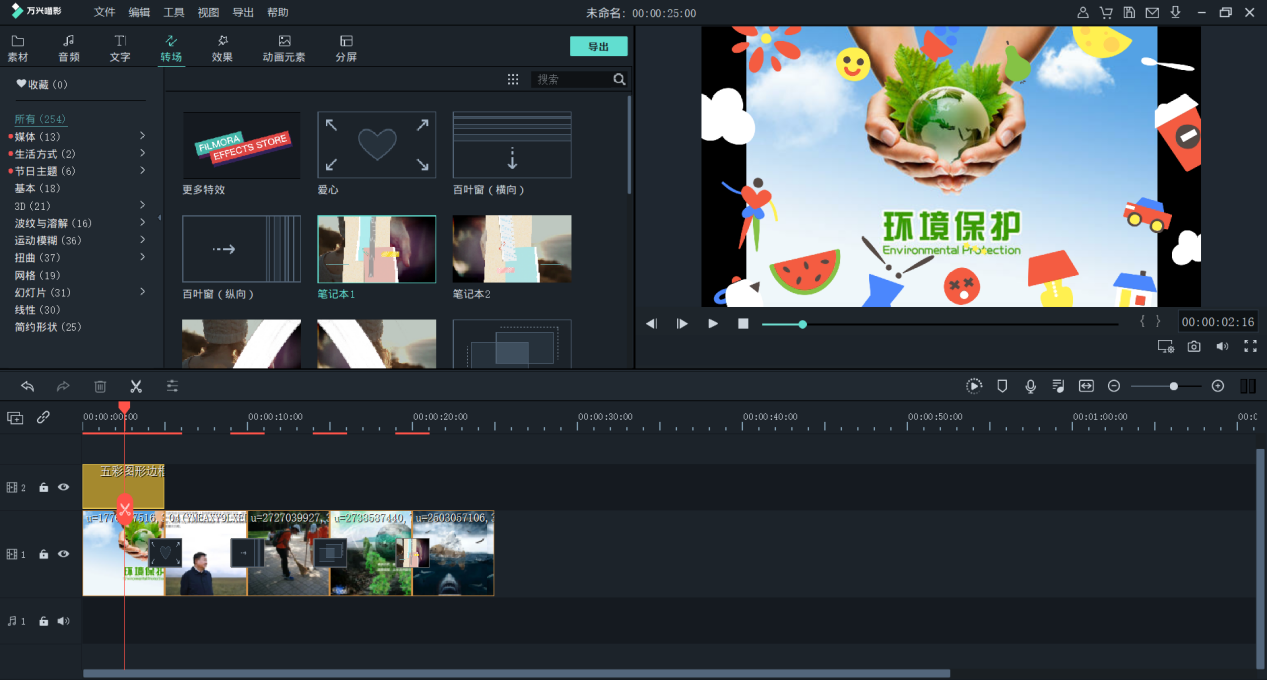The image size is (1267, 680).
Task: Click the record voiceover microphone icon
Action: tap(1030, 386)
